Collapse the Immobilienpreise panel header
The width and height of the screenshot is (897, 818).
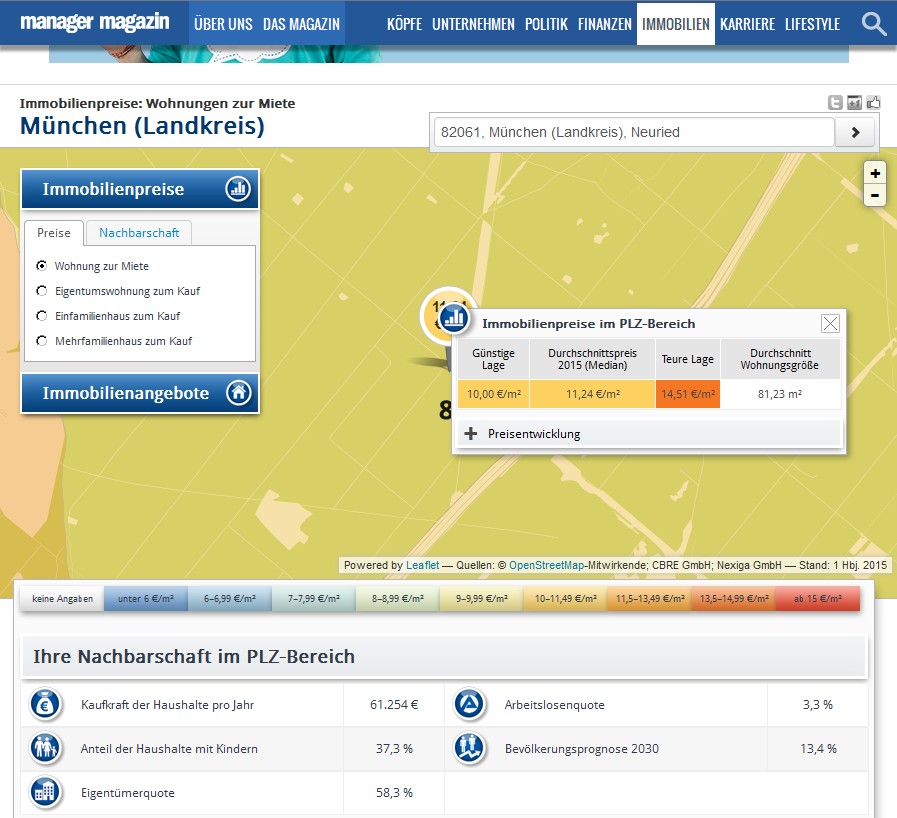tap(140, 189)
